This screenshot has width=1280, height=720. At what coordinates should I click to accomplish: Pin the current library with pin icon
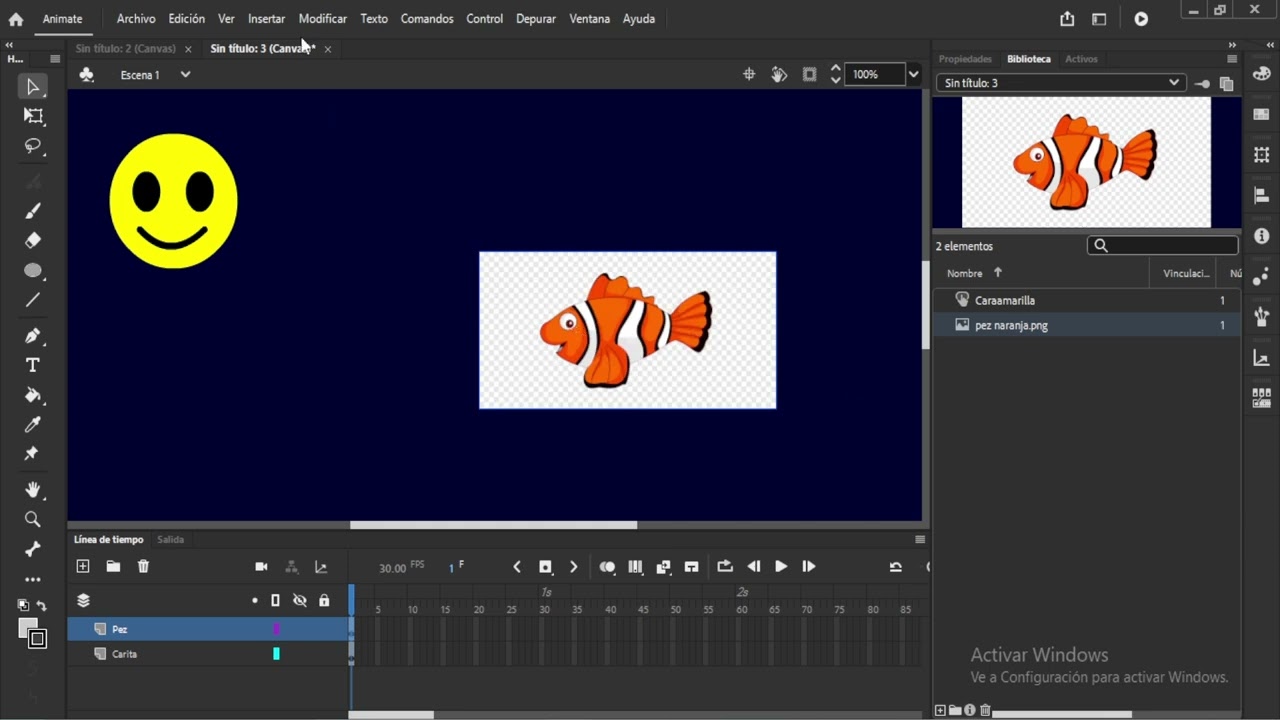1203,83
